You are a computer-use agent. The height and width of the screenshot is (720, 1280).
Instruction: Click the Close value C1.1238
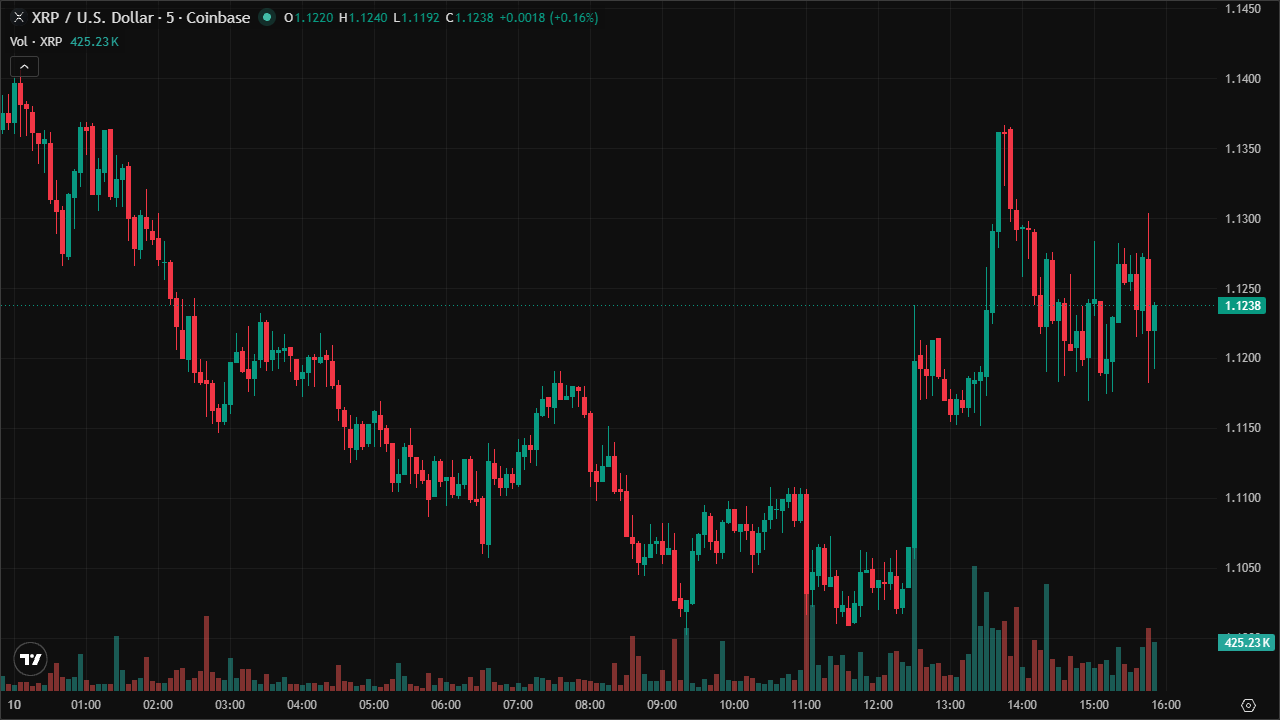point(469,17)
